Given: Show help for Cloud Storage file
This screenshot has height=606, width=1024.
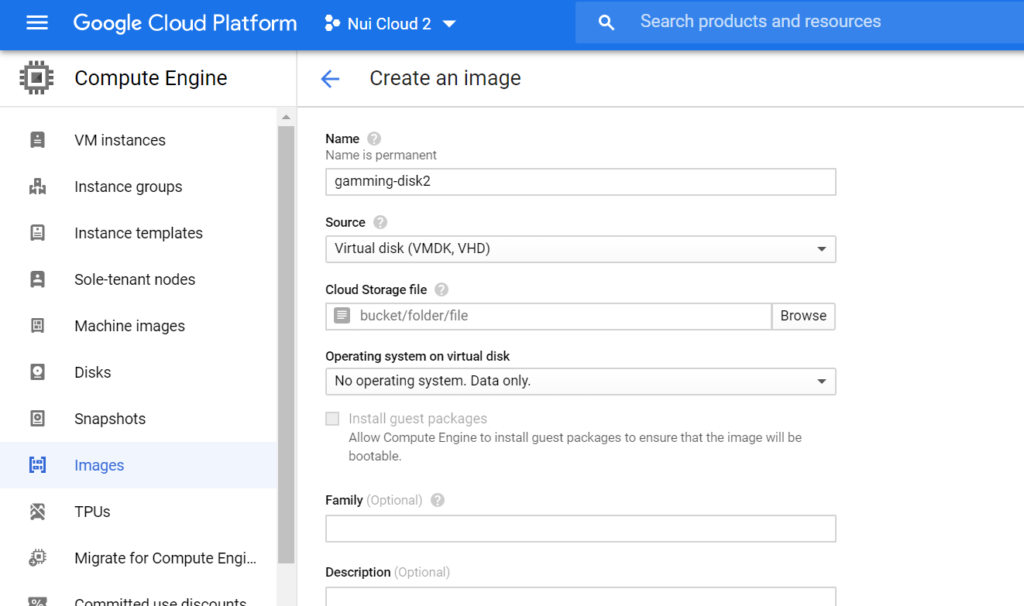Looking at the screenshot, I should point(441,289).
